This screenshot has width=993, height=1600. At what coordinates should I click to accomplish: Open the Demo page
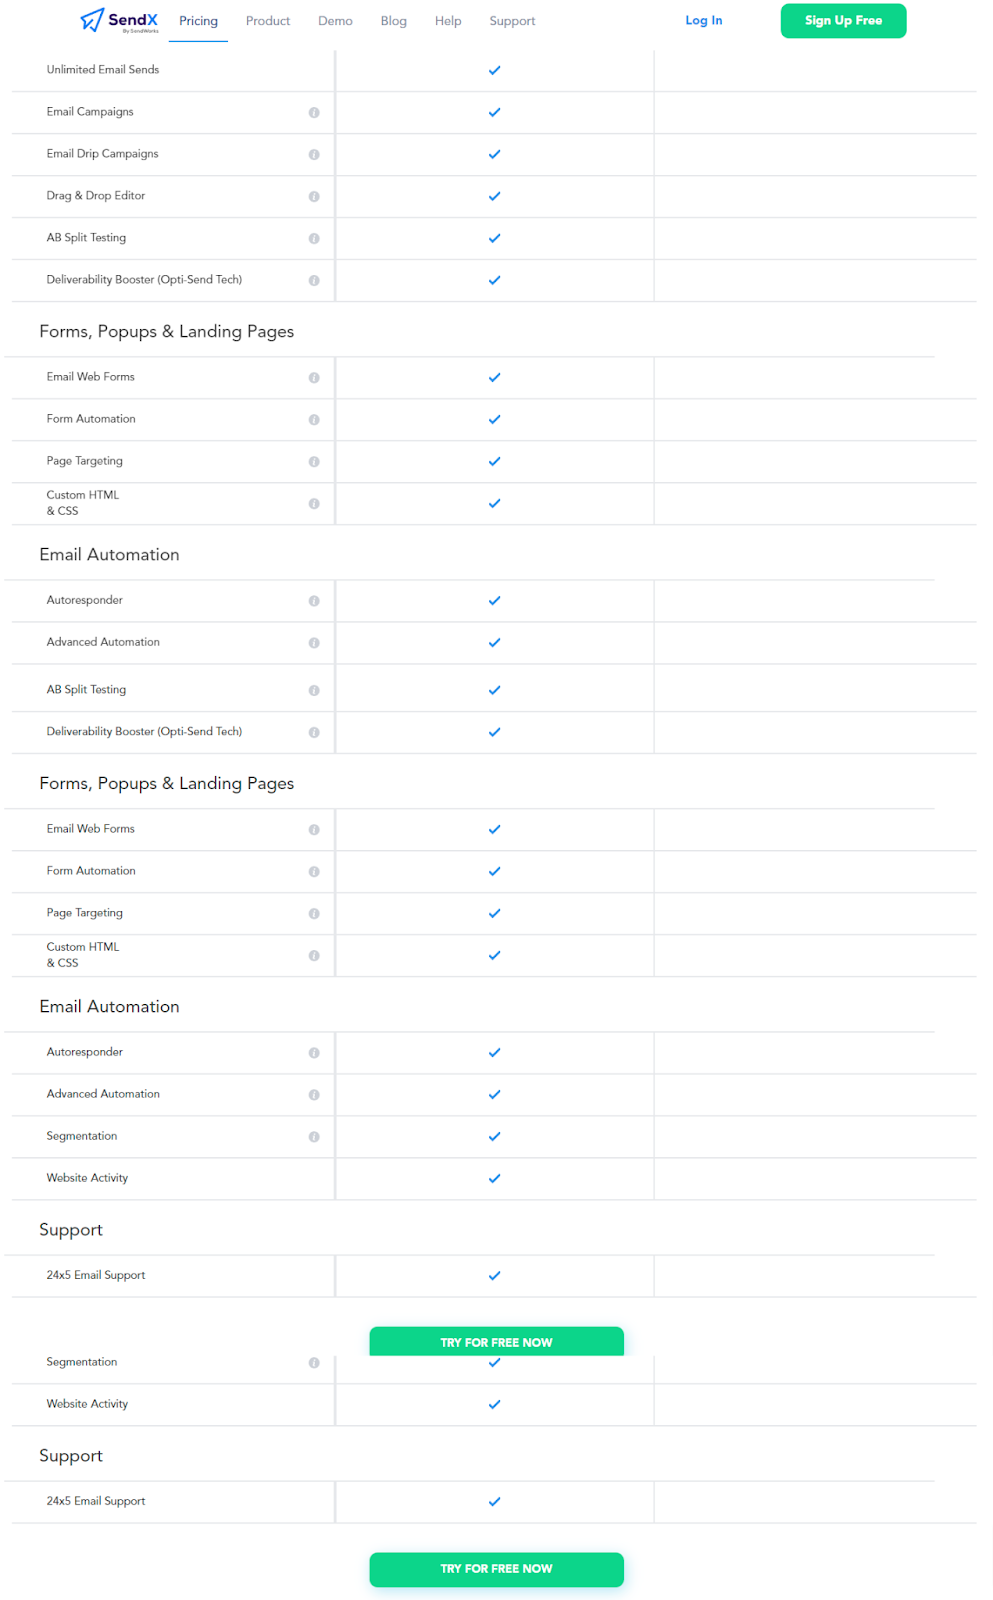(x=335, y=21)
